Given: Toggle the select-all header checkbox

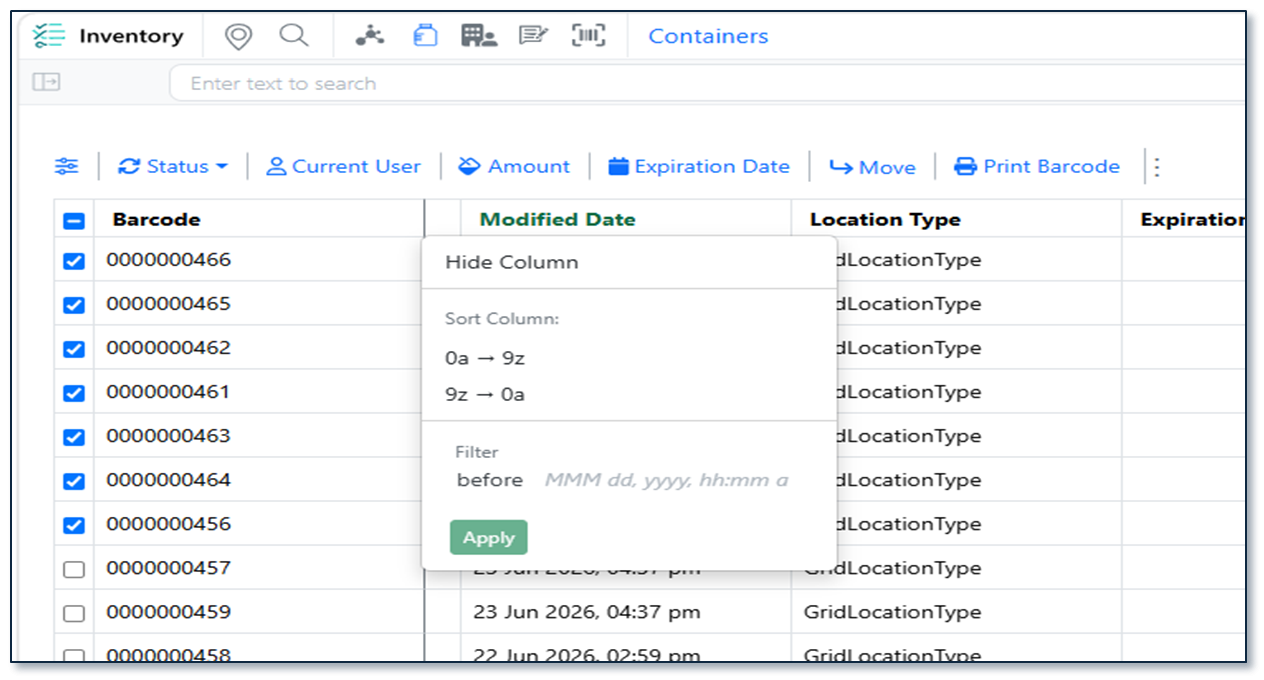Looking at the screenshot, I should [x=74, y=221].
